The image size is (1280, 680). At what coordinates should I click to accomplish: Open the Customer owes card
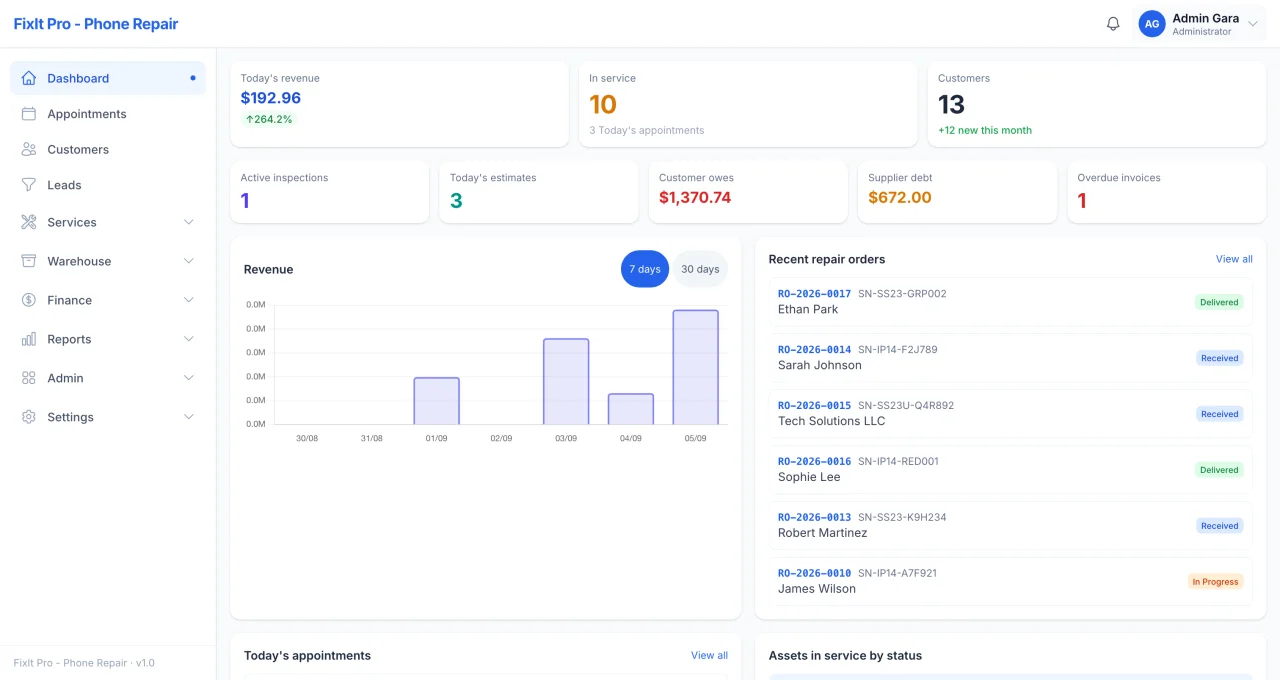(x=748, y=192)
